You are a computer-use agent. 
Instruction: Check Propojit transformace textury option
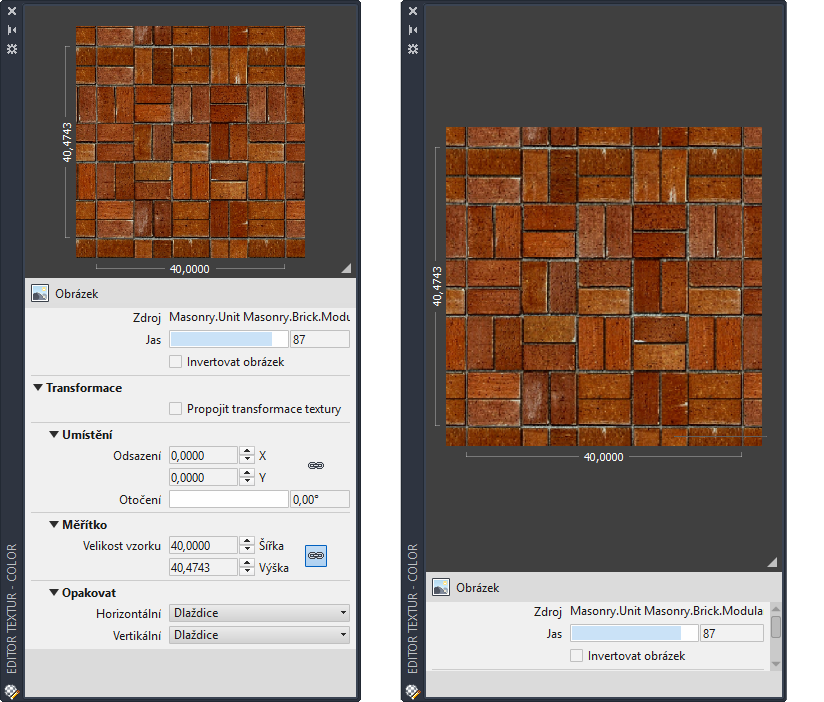176,408
